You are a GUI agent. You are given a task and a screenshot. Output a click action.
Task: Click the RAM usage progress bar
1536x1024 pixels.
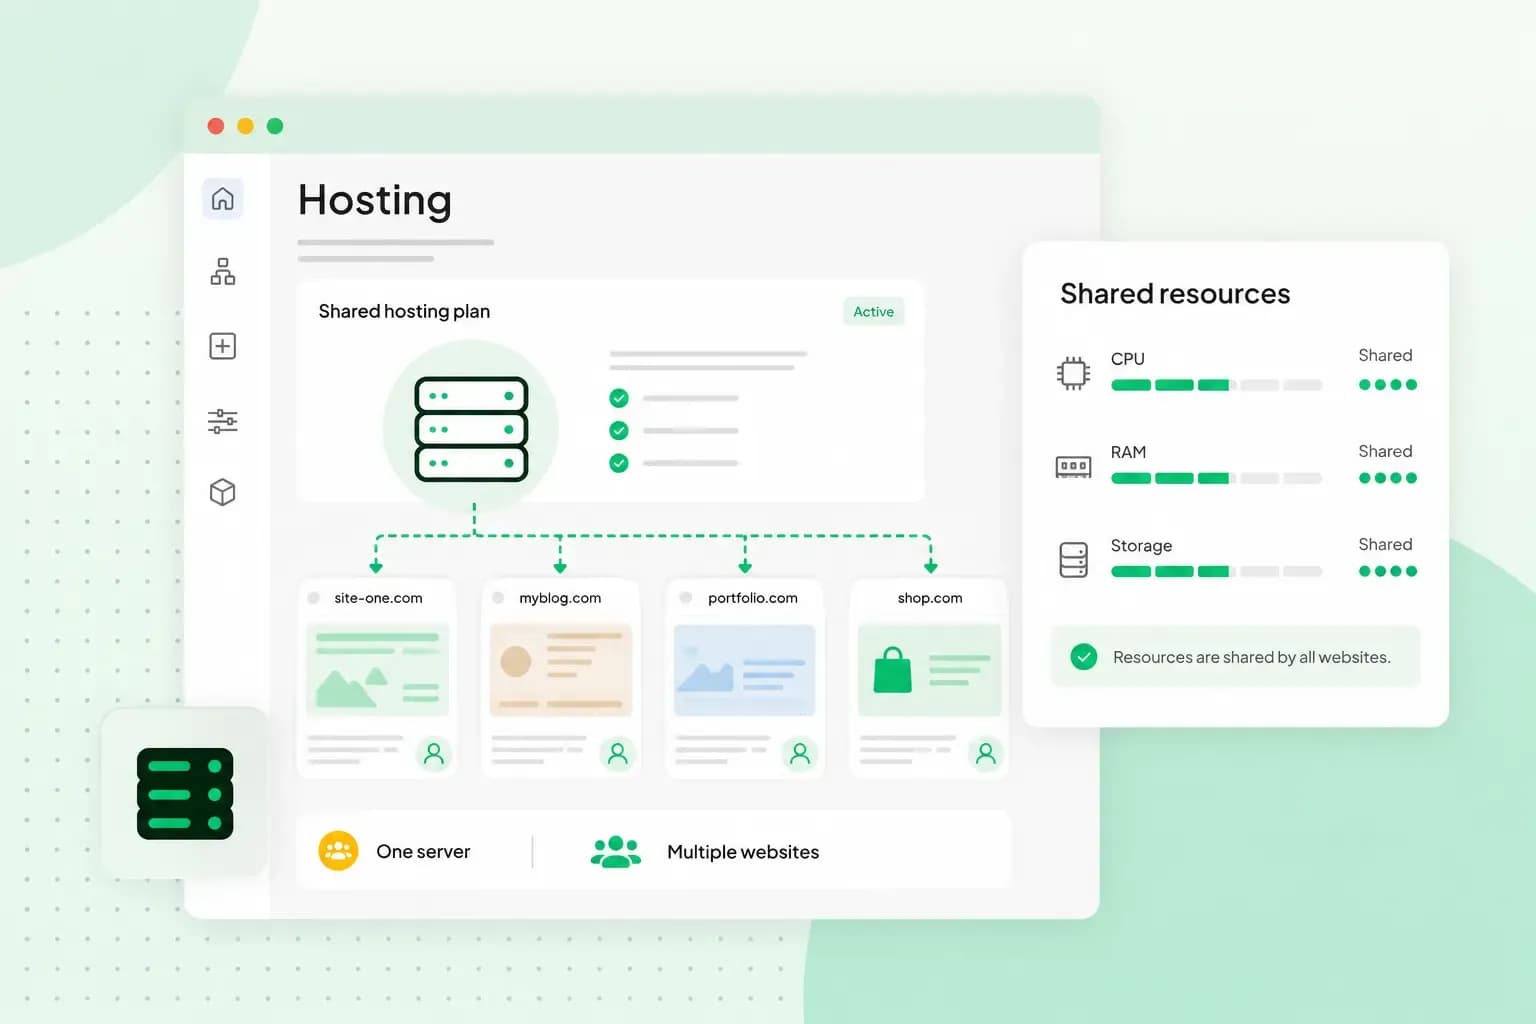(1216, 478)
